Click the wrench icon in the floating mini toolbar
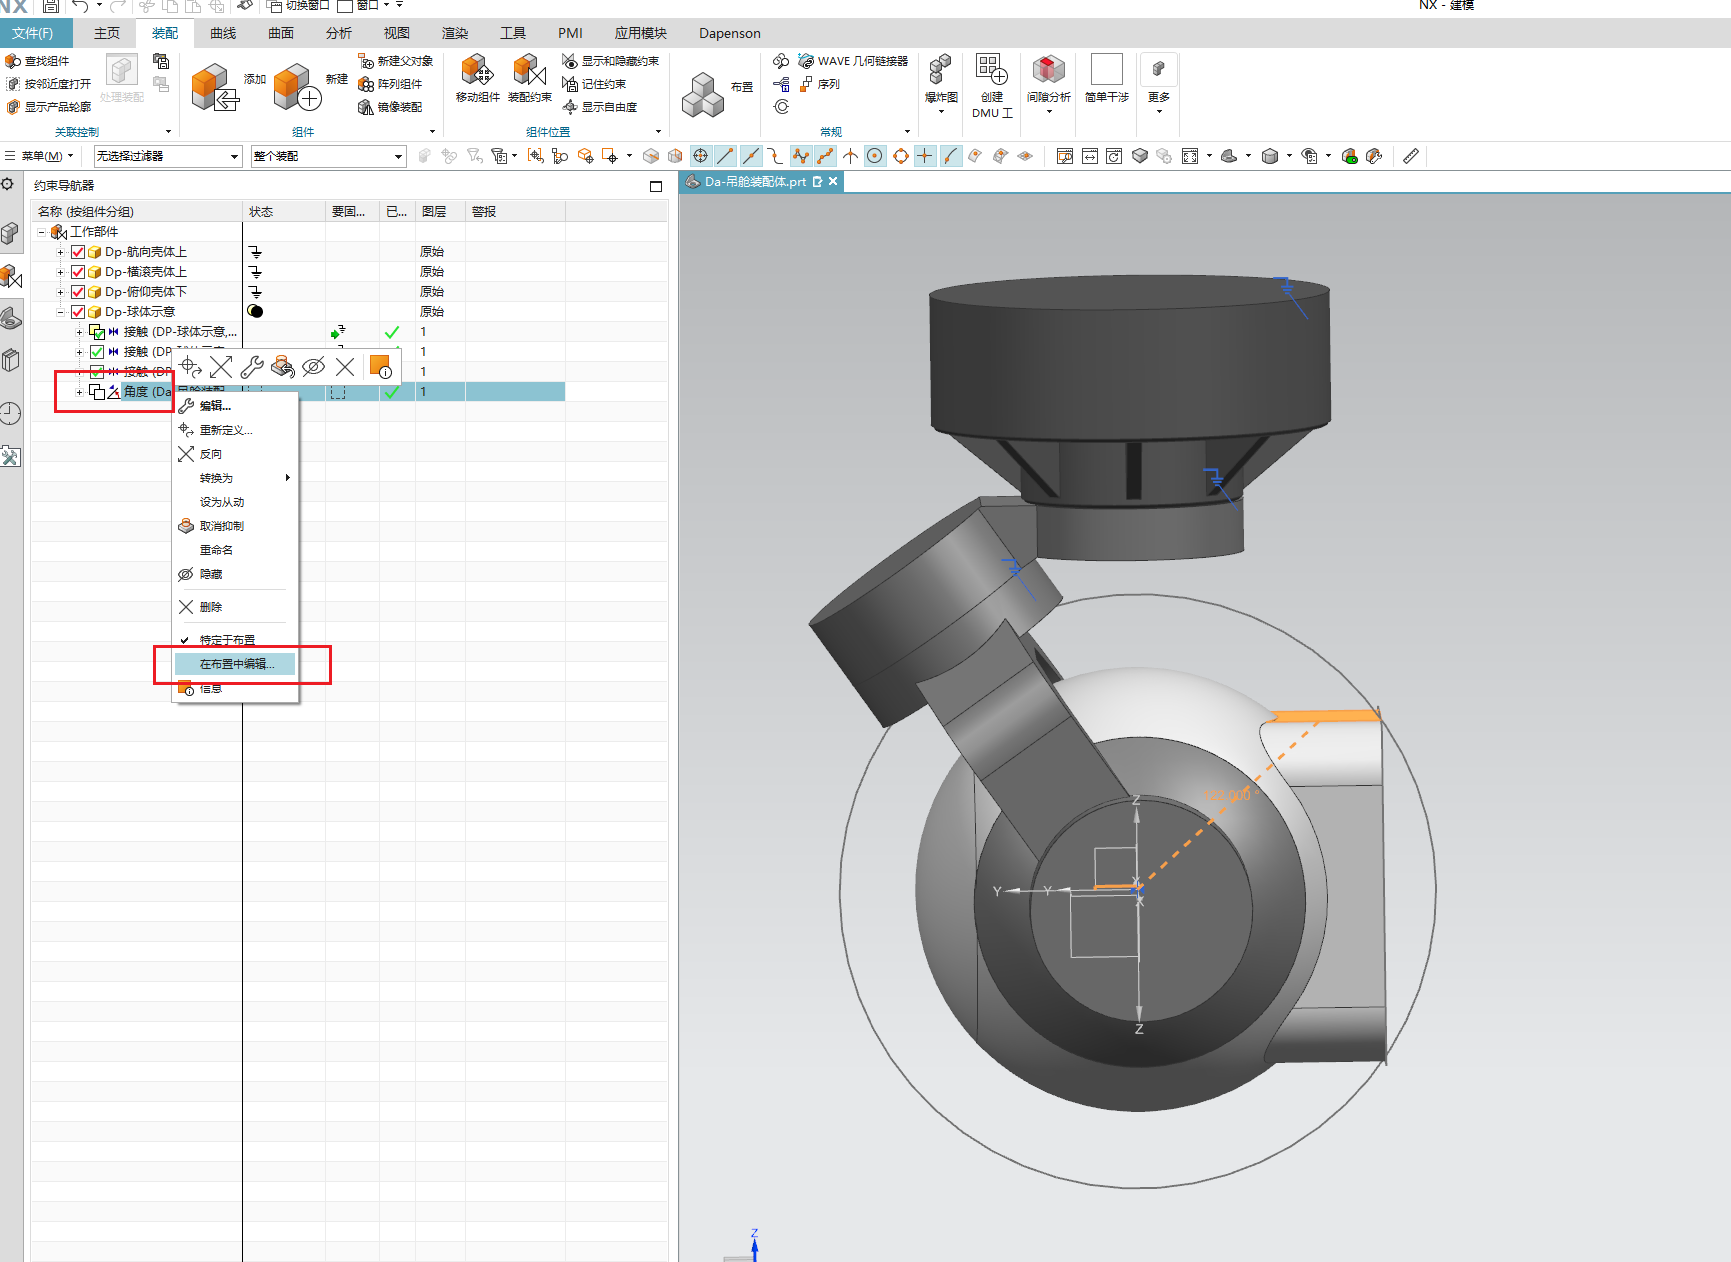Screen dimensions: 1731x1262 [x=252, y=367]
